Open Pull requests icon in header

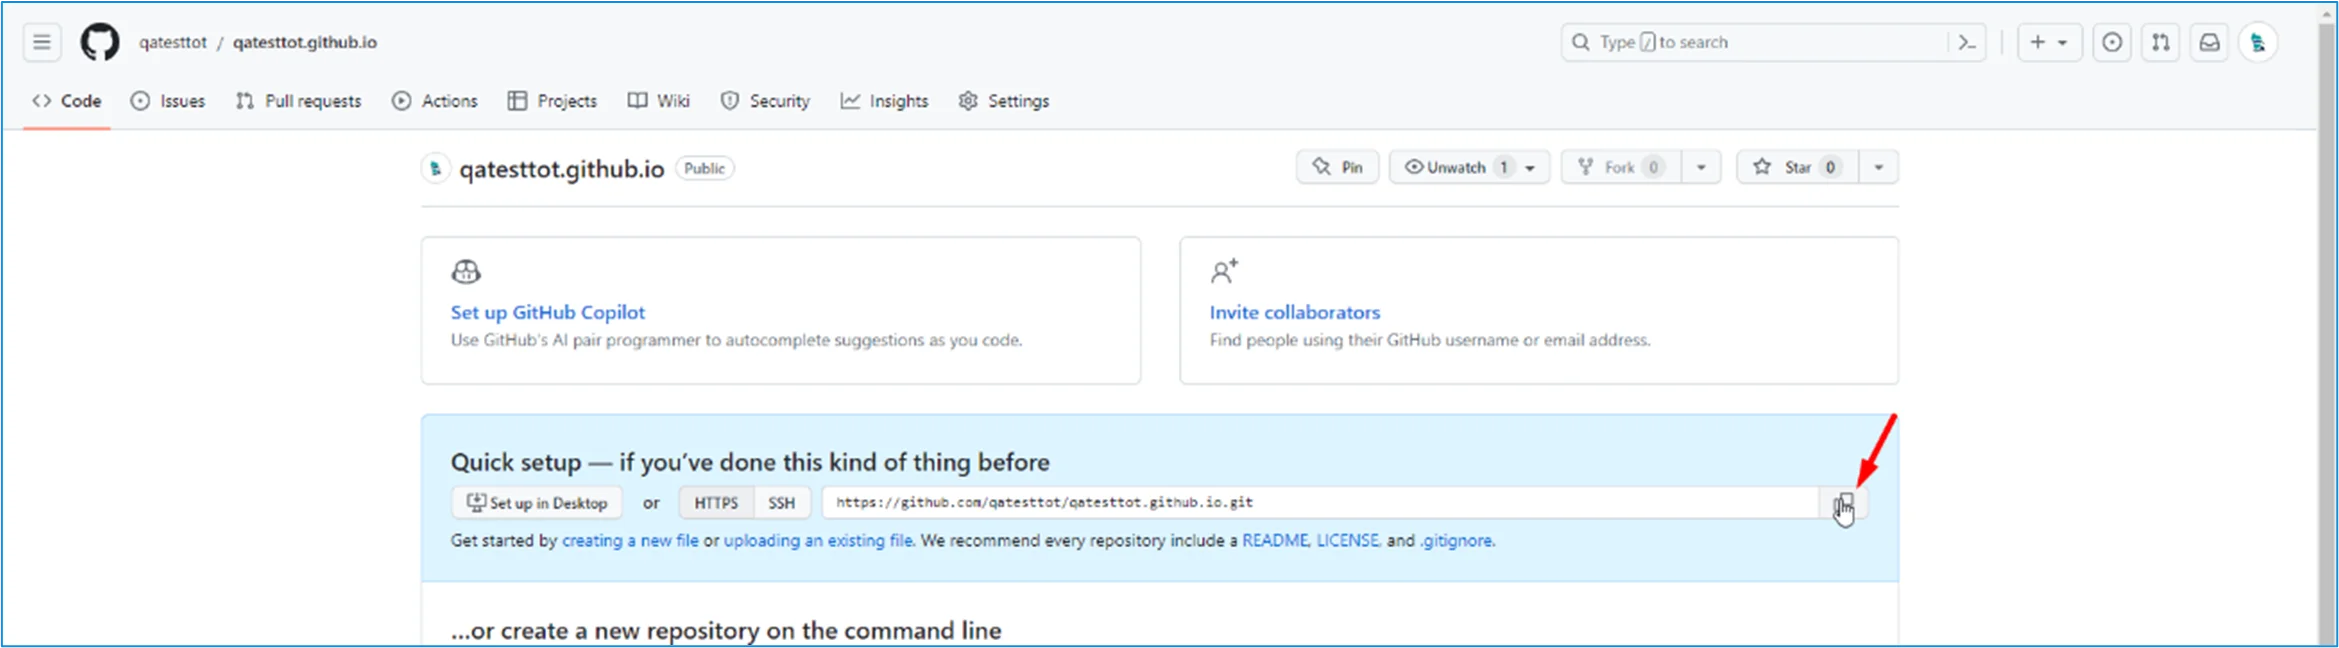tap(2160, 42)
